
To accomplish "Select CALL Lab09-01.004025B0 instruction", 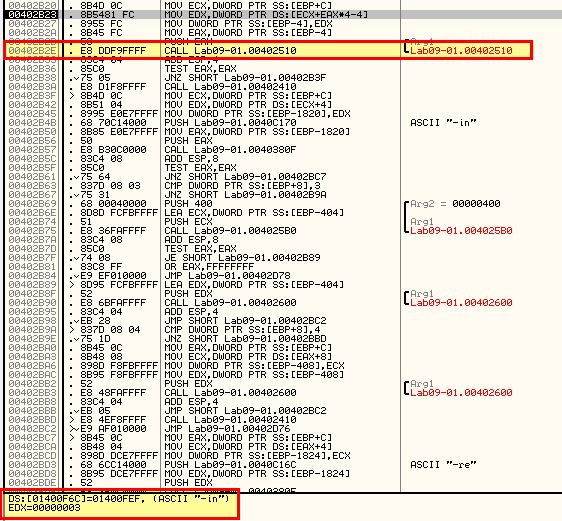I will (x=230, y=230).
